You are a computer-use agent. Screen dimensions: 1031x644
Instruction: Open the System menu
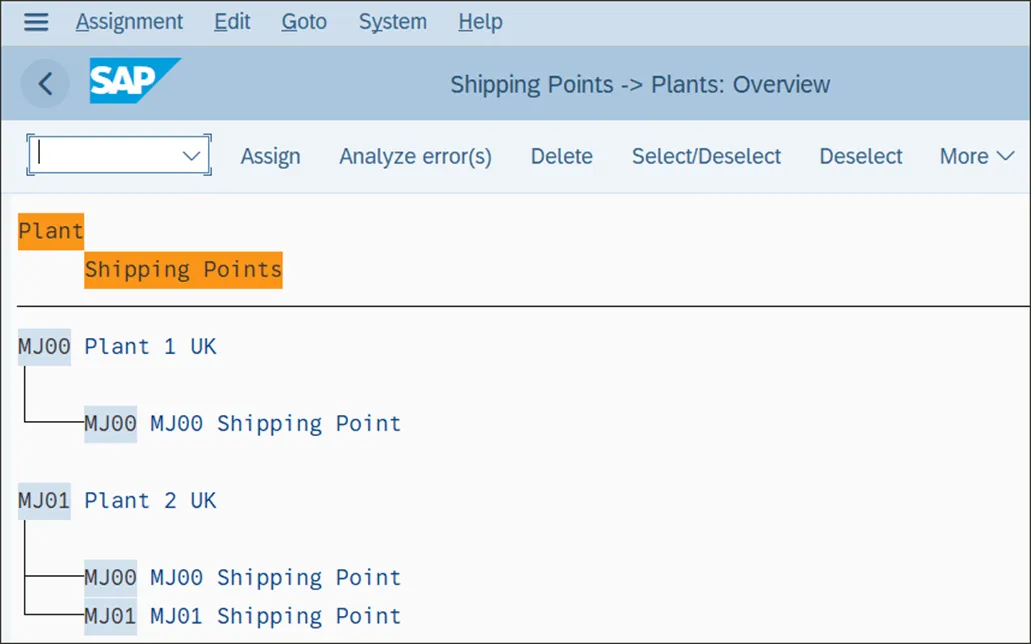[392, 22]
